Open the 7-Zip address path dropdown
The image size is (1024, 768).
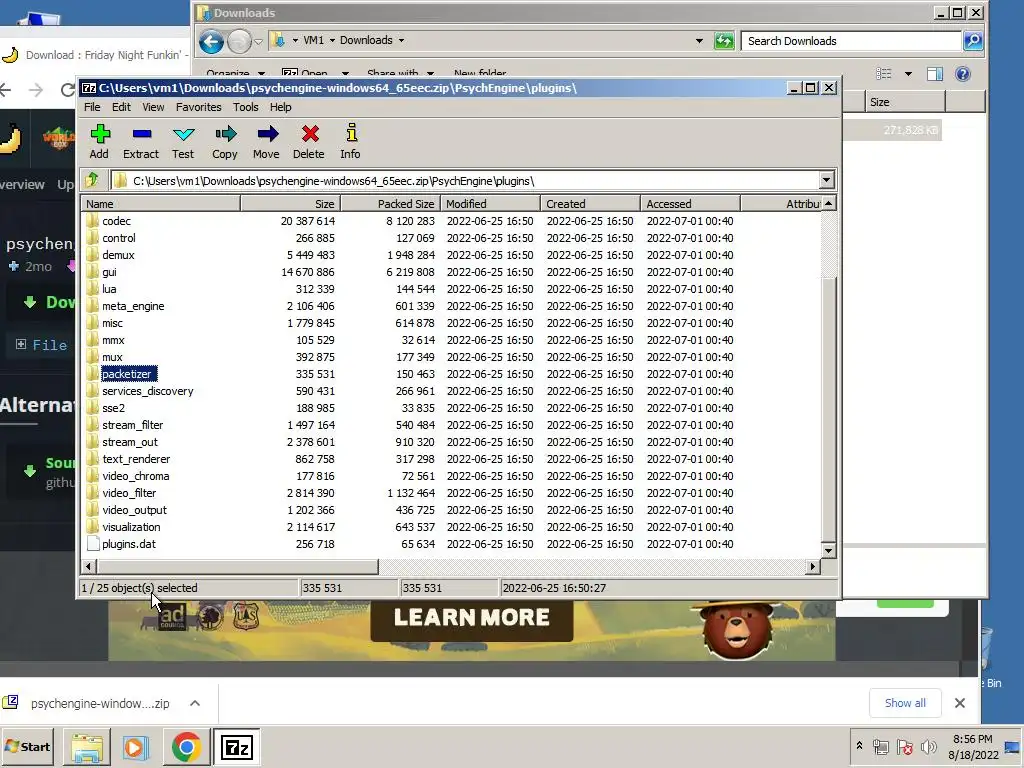(826, 180)
